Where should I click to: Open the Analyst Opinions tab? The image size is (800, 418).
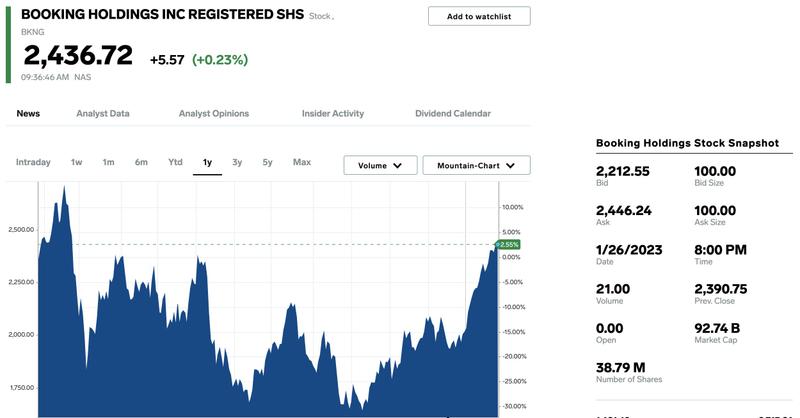[214, 113]
